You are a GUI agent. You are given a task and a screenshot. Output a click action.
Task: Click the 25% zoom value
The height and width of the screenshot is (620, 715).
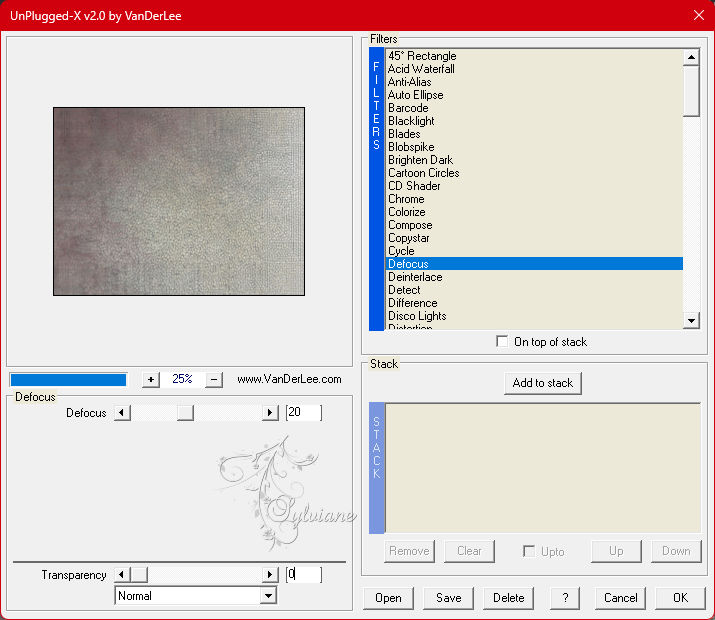182,379
